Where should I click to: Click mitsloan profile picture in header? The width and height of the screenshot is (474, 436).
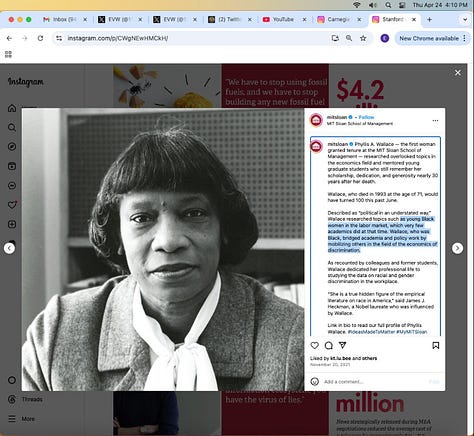click(316, 120)
